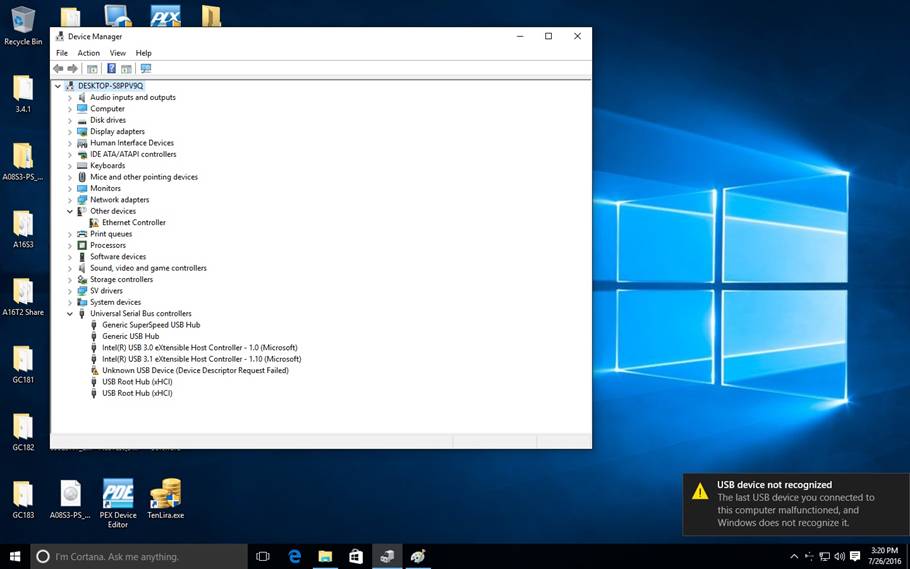The image size is (910, 569).
Task: Expand the Display adapters chevron
Action: click(x=70, y=132)
